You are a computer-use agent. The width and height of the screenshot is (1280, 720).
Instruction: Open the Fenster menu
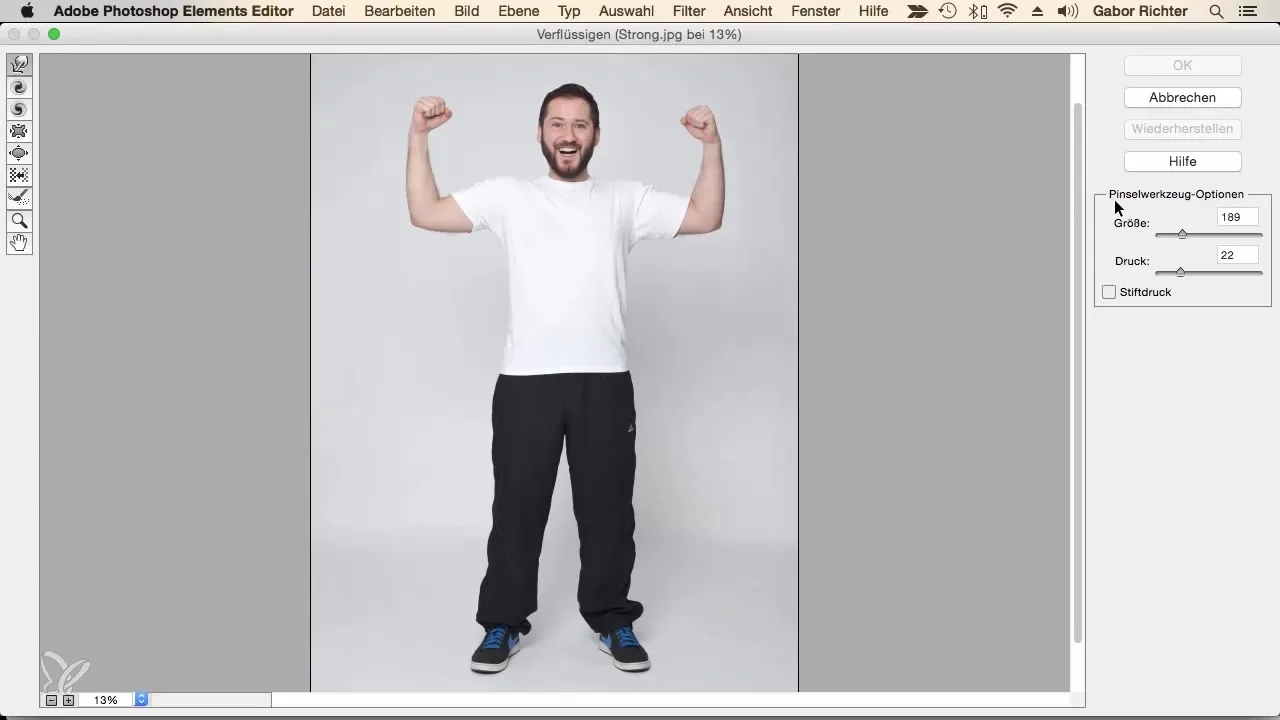tap(815, 11)
